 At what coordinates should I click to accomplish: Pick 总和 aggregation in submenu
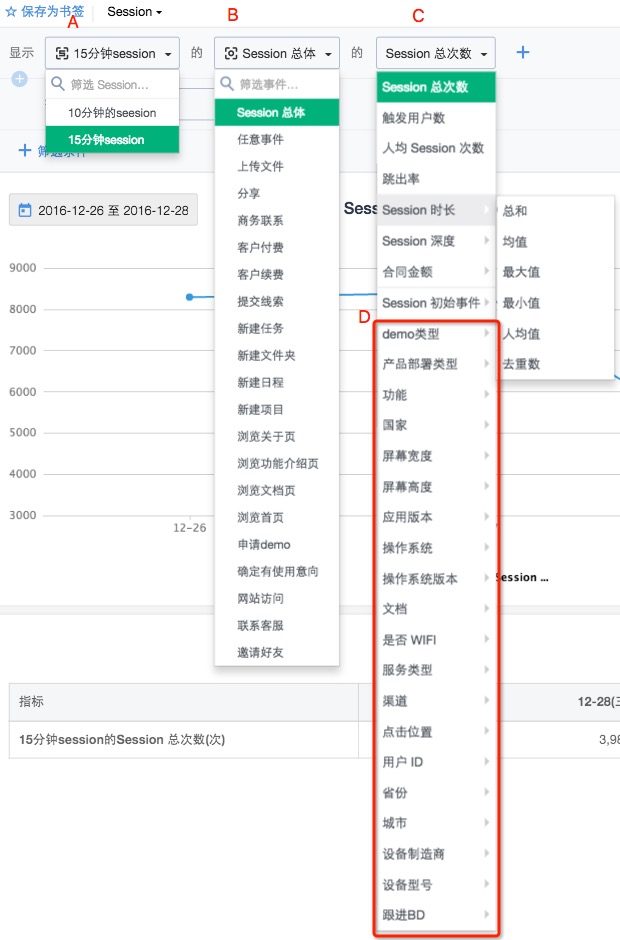tap(556, 210)
